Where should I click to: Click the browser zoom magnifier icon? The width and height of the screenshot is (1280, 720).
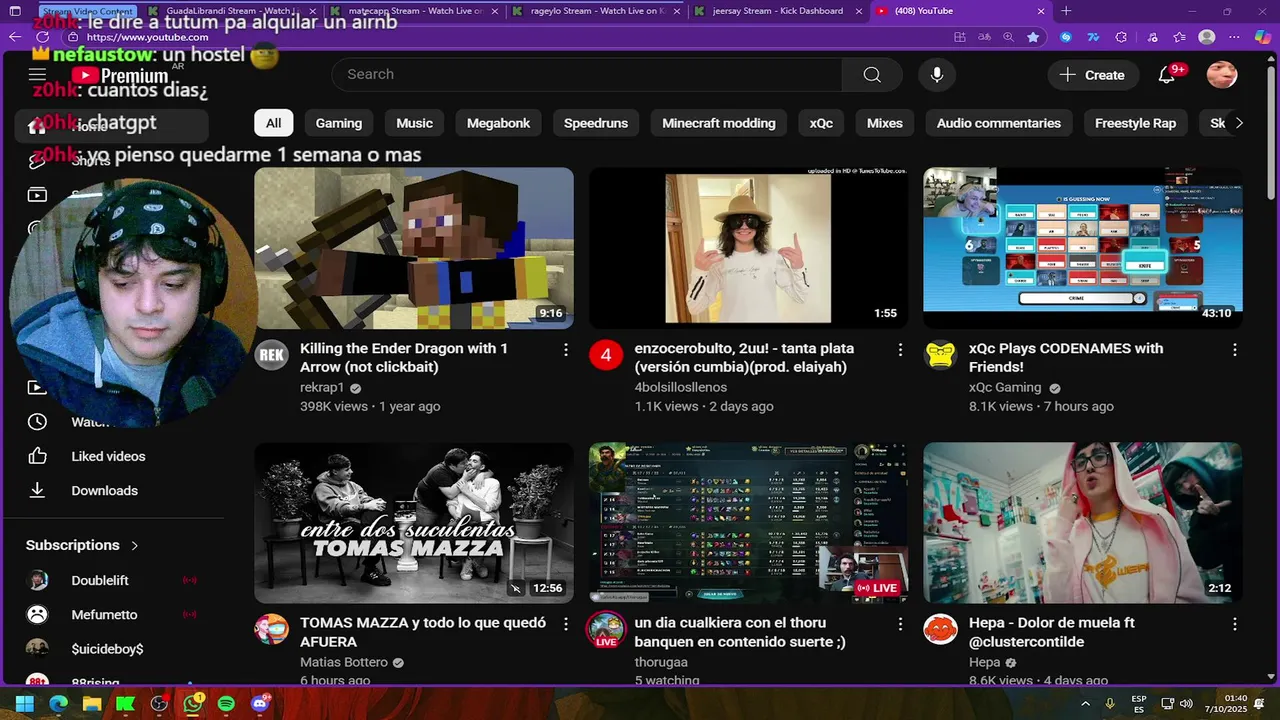[x=1008, y=37]
